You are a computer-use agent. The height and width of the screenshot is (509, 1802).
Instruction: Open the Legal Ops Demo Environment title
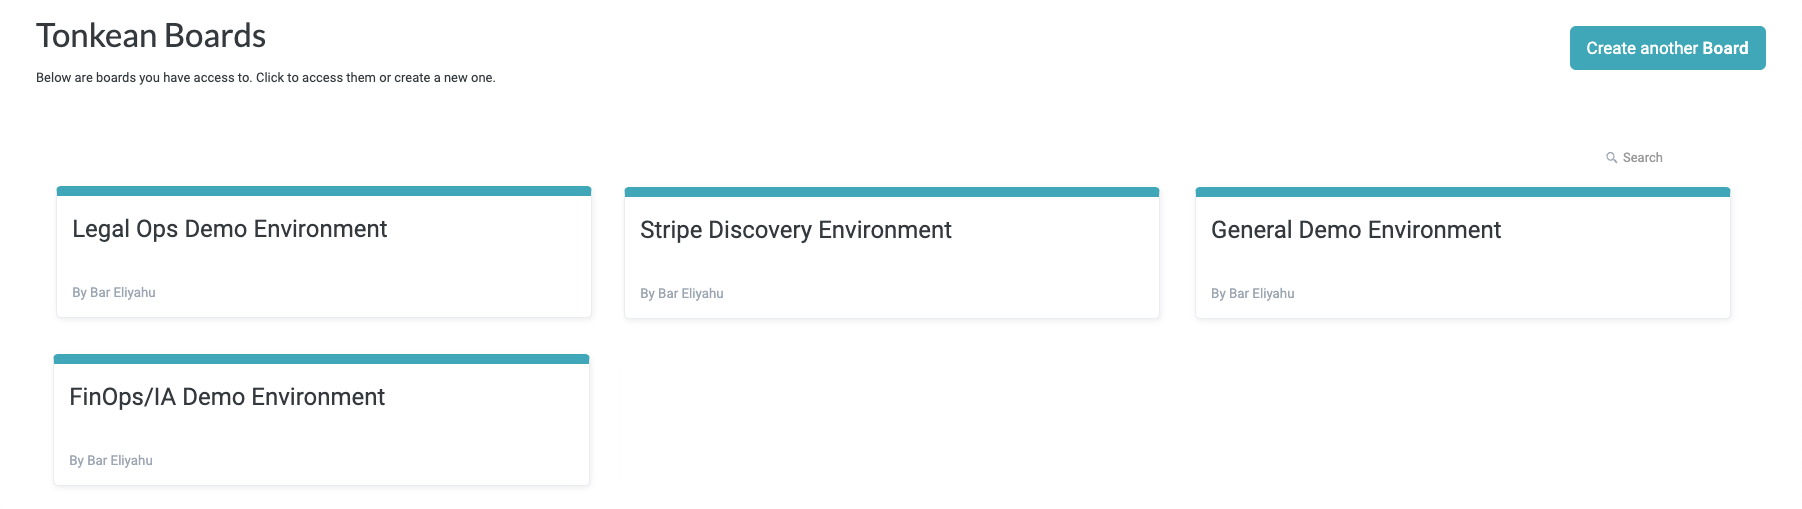(x=229, y=229)
